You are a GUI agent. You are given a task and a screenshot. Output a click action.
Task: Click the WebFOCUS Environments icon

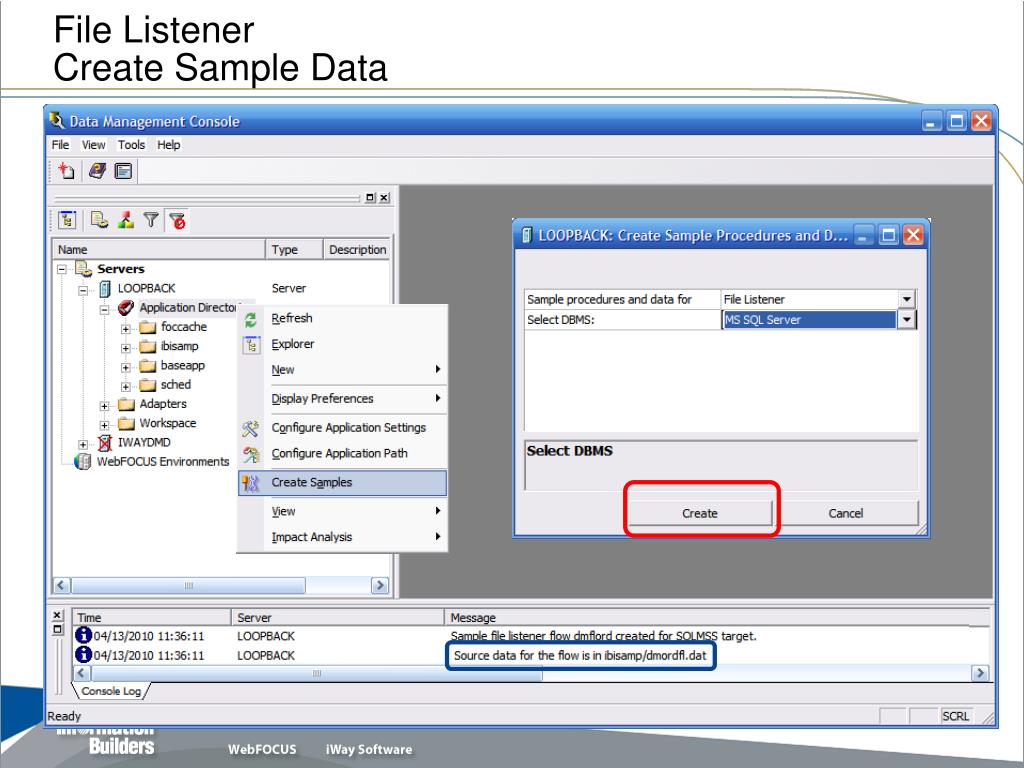click(x=83, y=462)
